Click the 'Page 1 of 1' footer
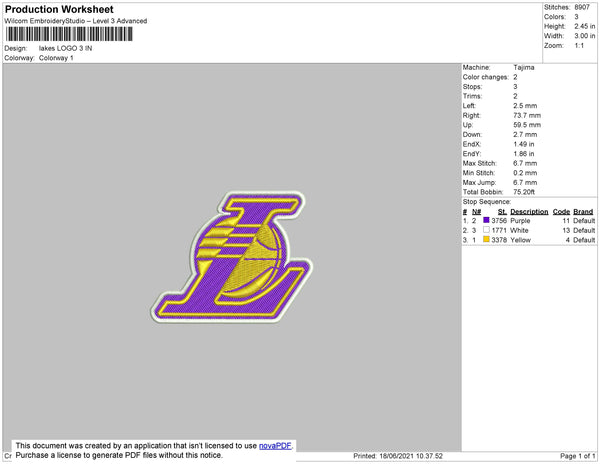 (x=577, y=456)
